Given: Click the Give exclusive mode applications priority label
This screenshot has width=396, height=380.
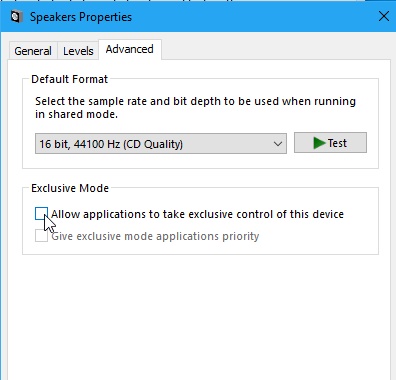Looking at the screenshot, I should click(x=155, y=236).
